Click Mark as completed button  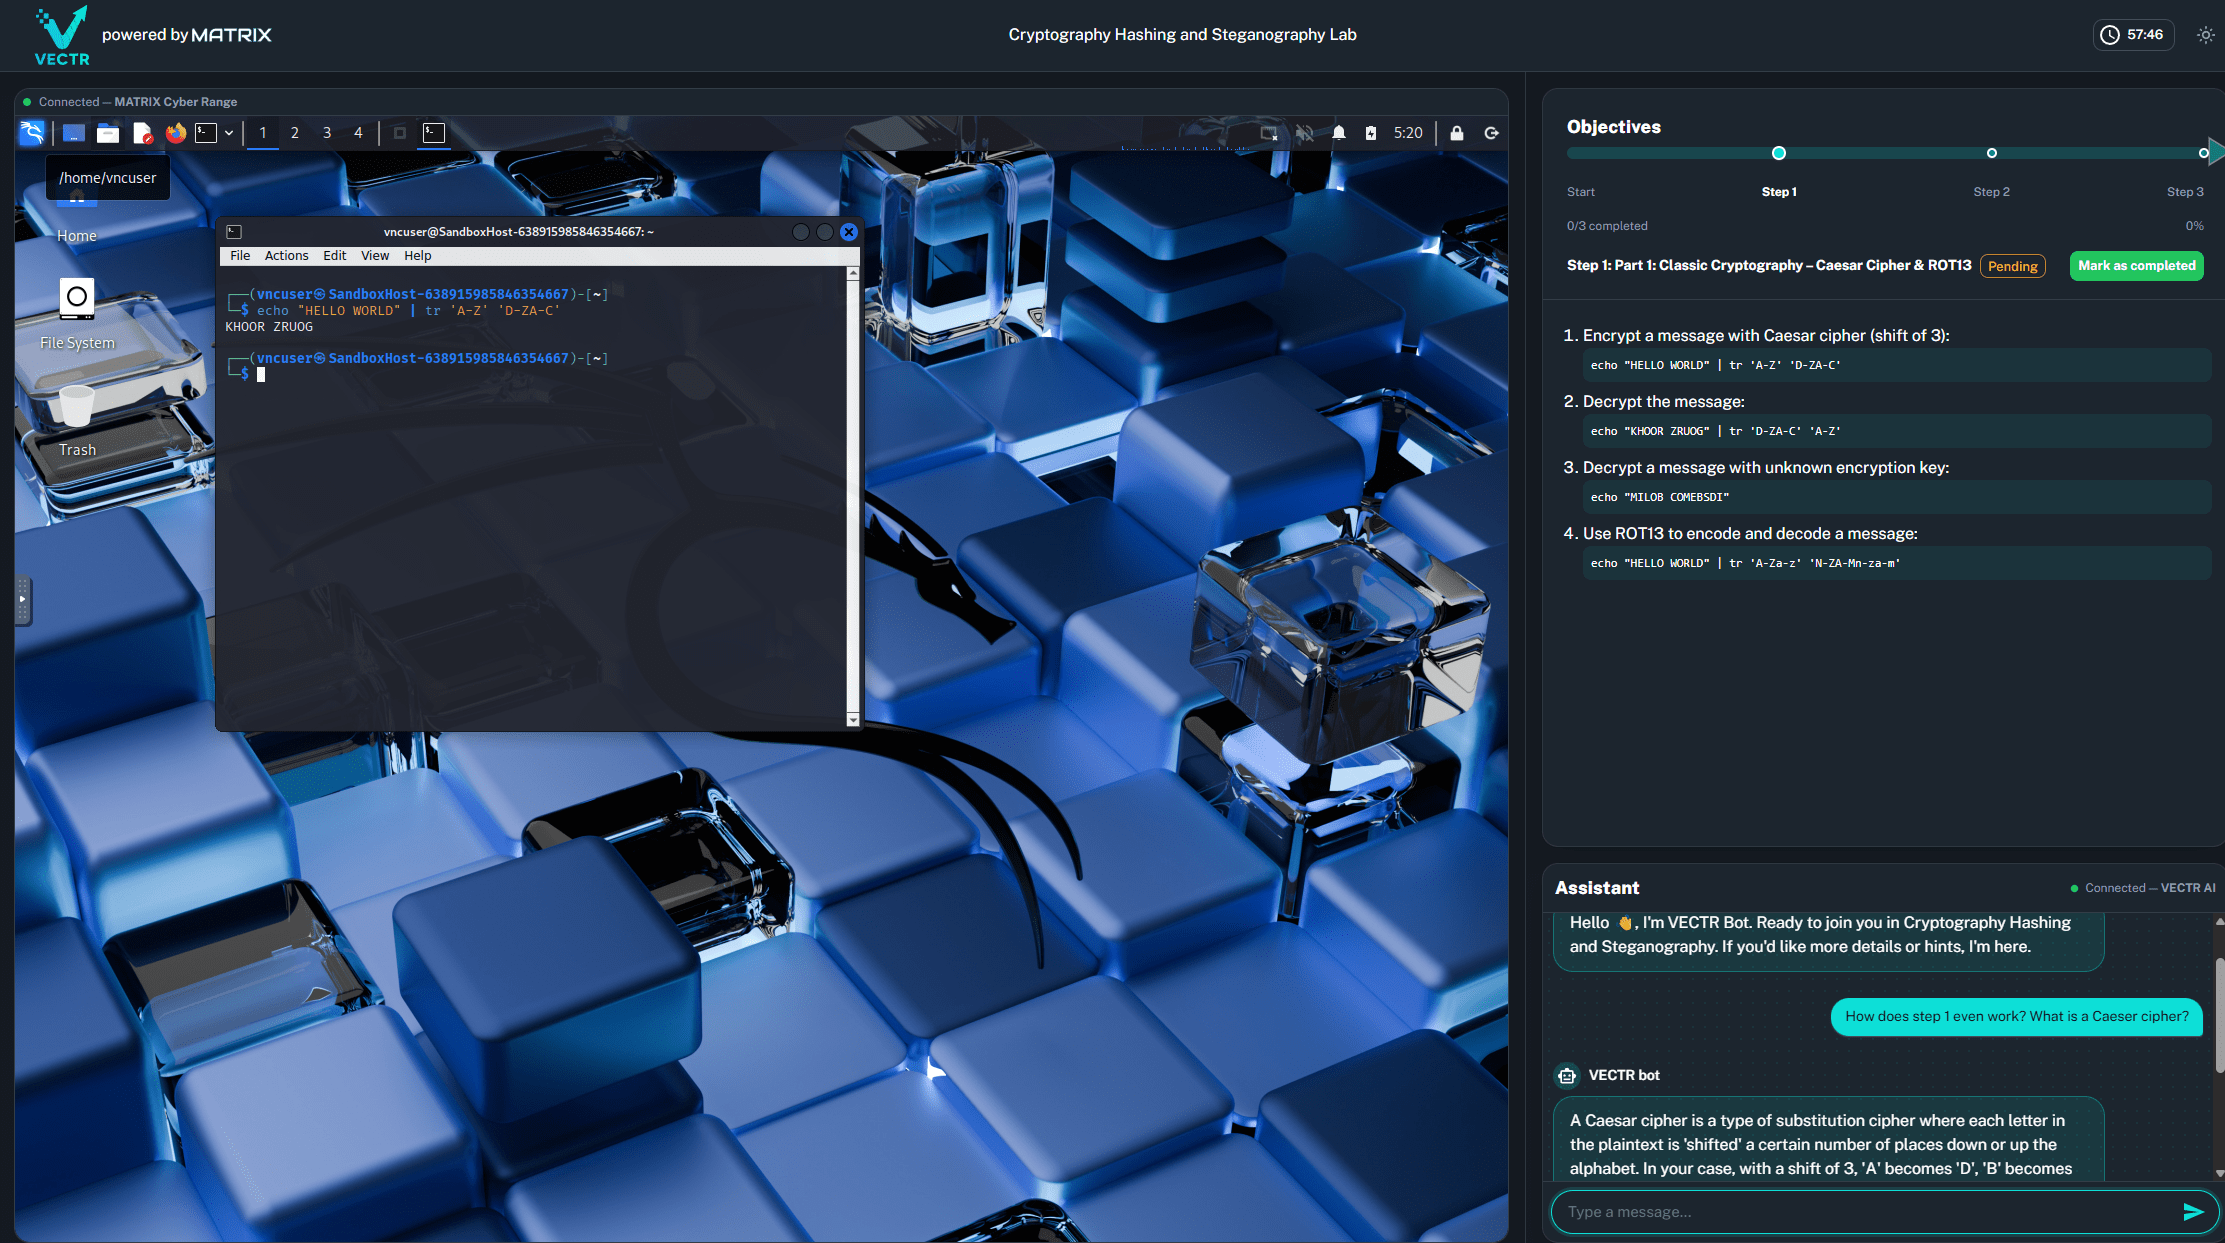click(x=2136, y=266)
